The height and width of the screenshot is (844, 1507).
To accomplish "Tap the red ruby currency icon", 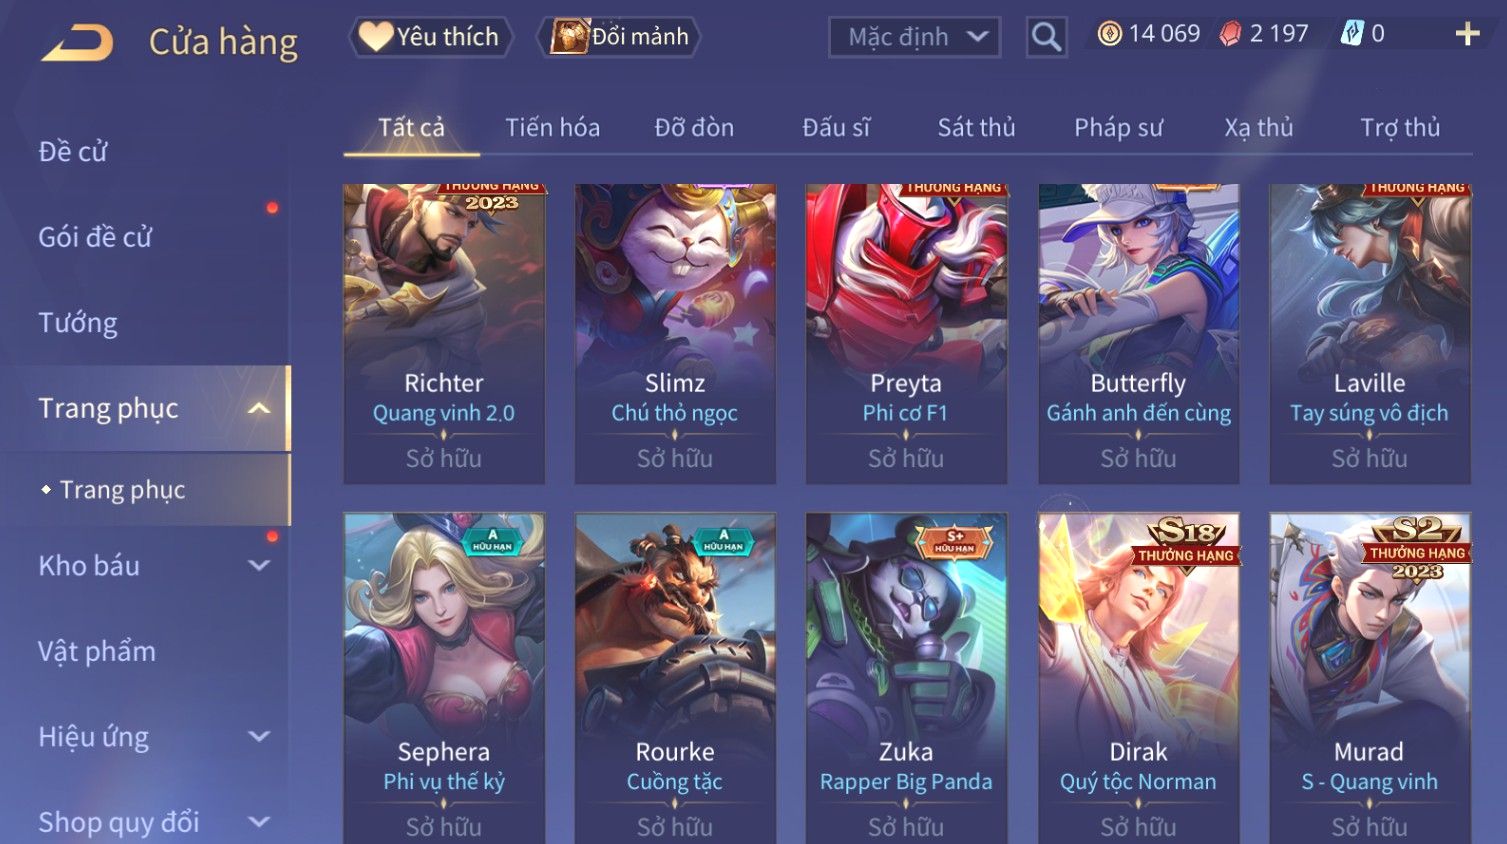I will click(x=1230, y=34).
